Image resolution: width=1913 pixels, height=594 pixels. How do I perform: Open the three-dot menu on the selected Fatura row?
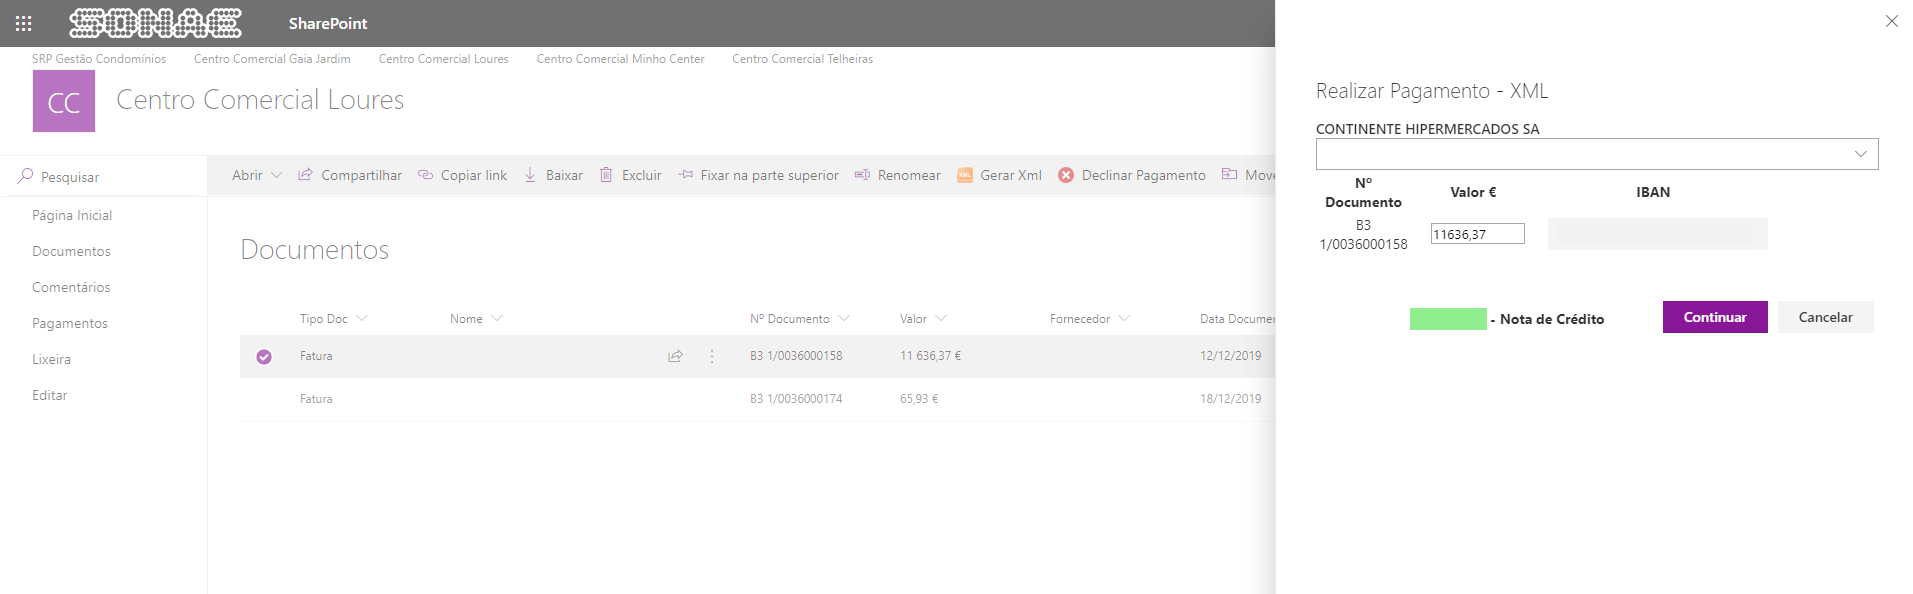click(712, 356)
